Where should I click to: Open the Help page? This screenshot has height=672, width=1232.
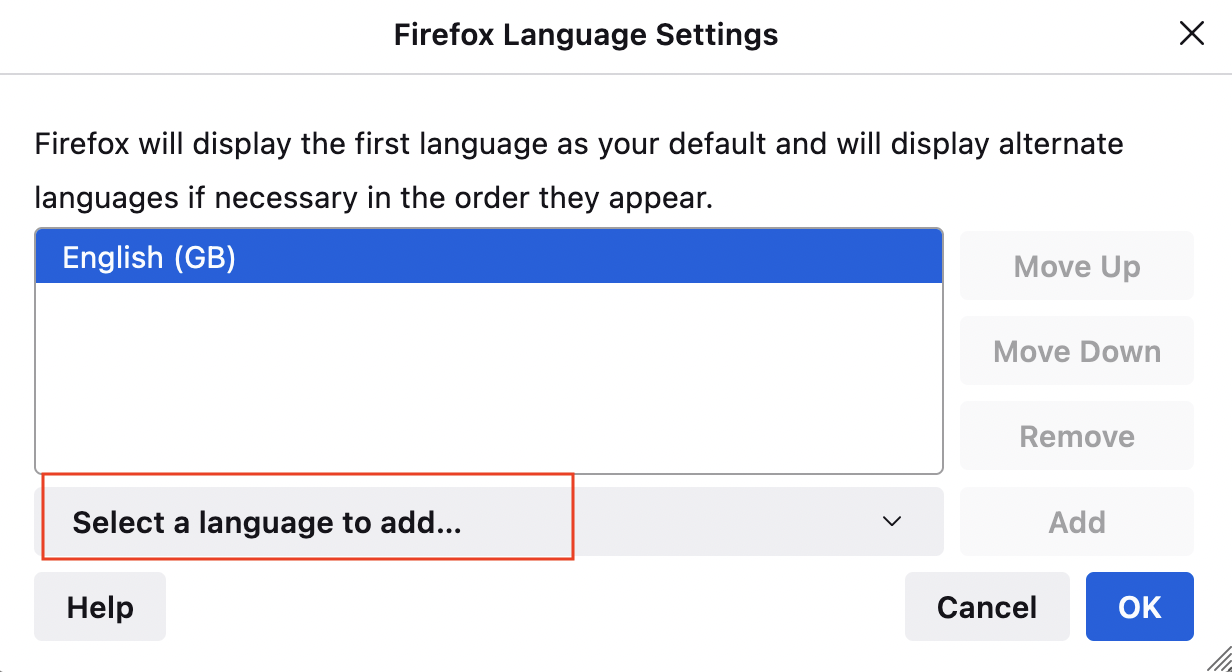100,607
